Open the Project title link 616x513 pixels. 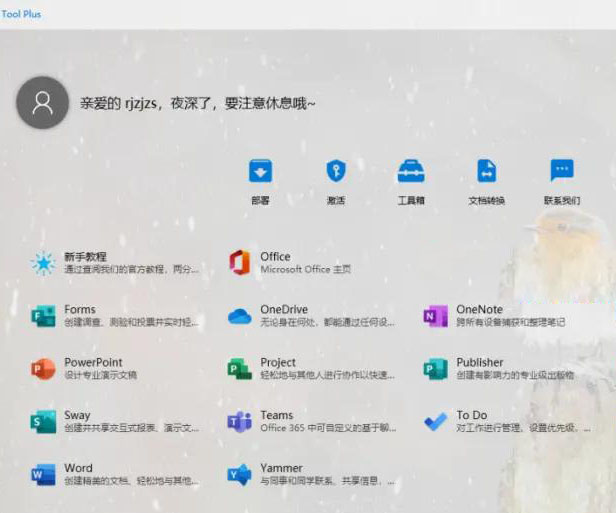coord(278,362)
